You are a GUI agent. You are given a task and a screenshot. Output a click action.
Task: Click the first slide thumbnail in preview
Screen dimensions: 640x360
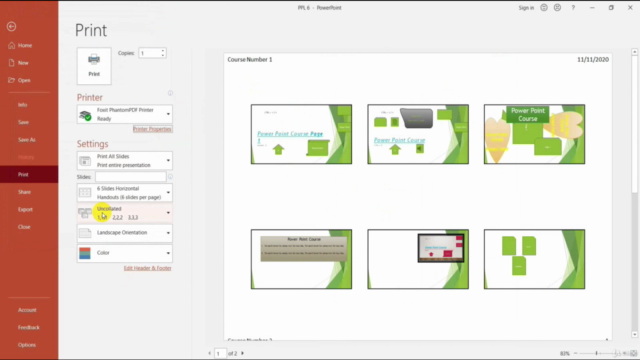coord(301,134)
